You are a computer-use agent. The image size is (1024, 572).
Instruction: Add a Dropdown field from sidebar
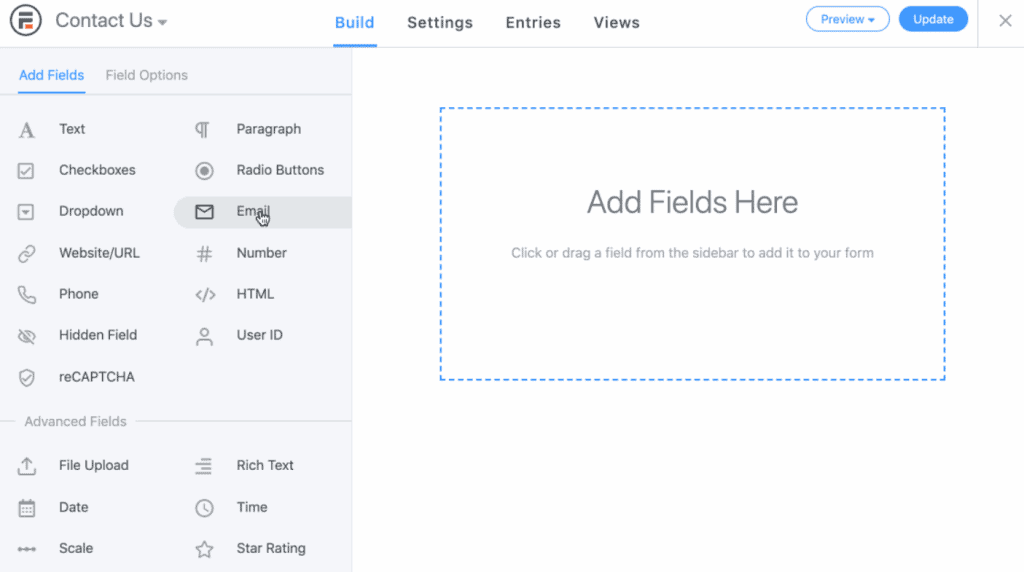pos(90,212)
